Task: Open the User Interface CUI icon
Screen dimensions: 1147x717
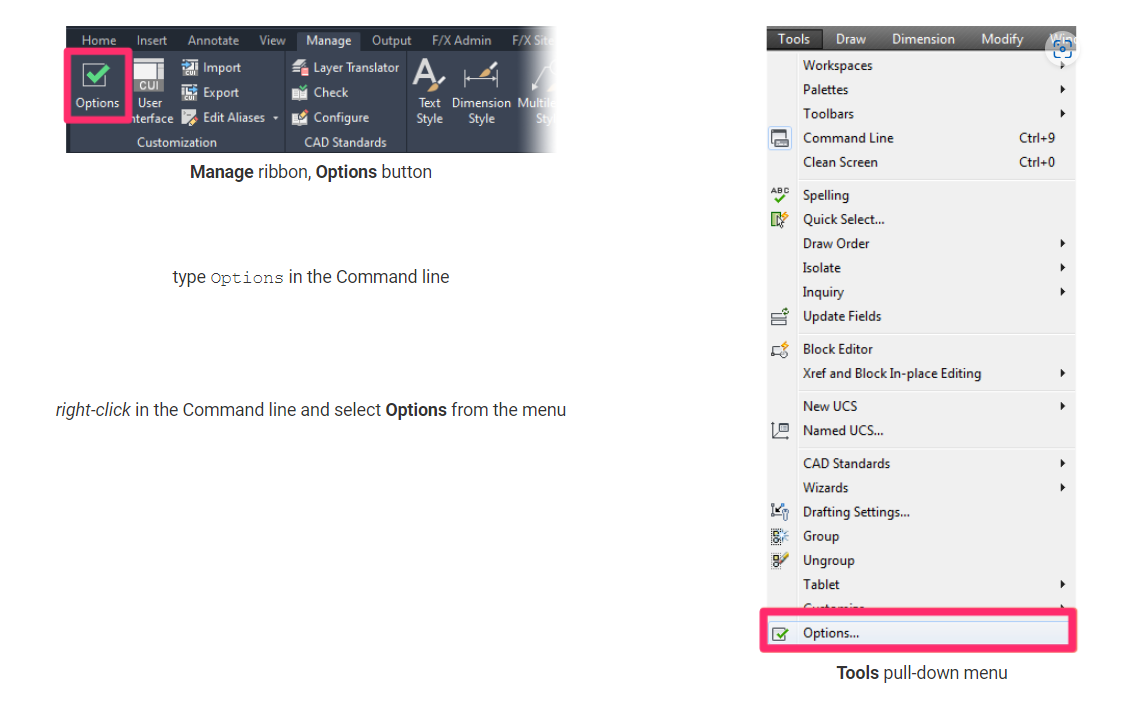Action: (148, 75)
